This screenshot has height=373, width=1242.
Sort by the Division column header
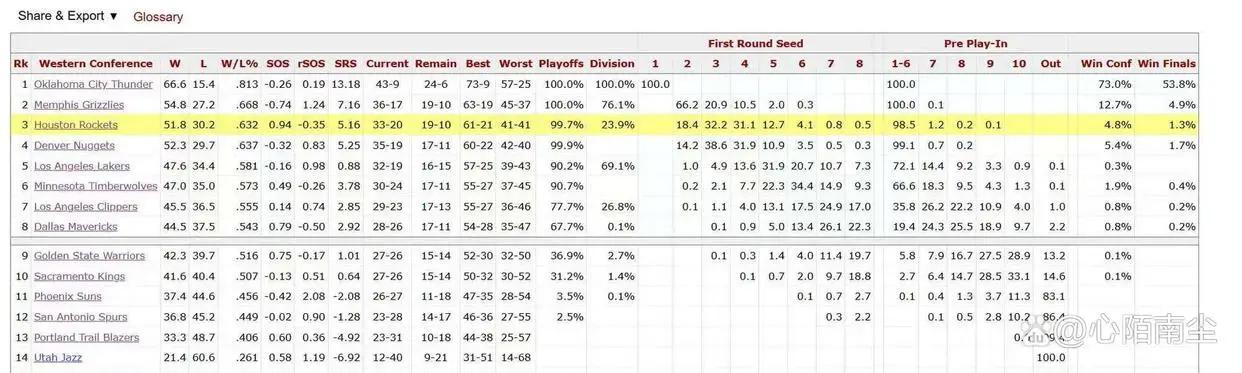612,64
